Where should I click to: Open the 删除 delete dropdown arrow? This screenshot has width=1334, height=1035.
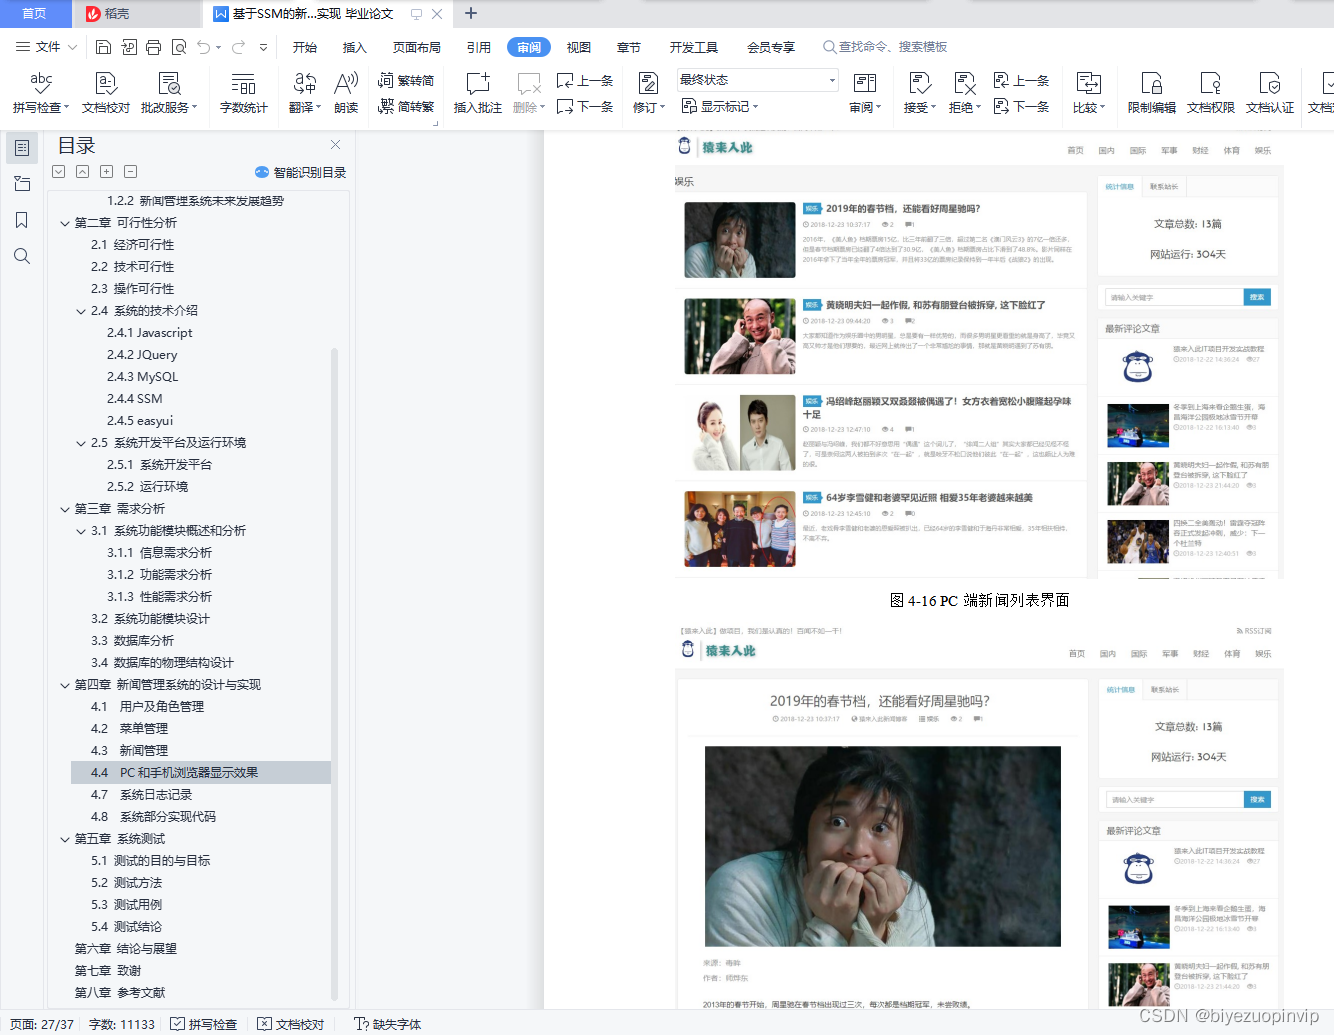tap(543, 107)
